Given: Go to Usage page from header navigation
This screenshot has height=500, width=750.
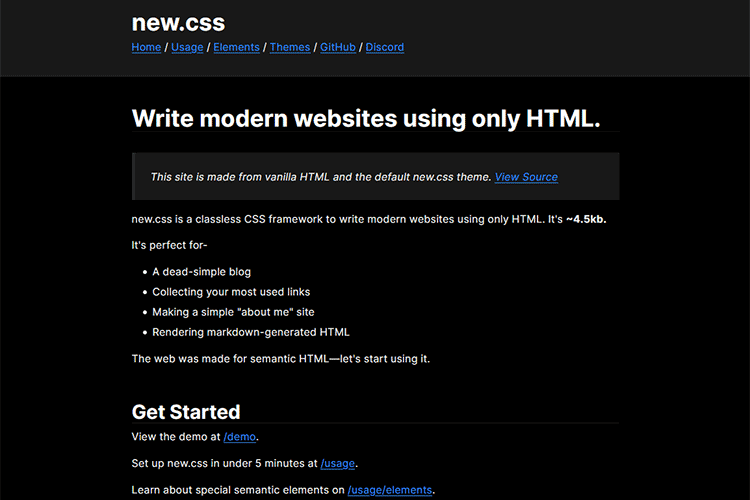Looking at the screenshot, I should 187,47.
